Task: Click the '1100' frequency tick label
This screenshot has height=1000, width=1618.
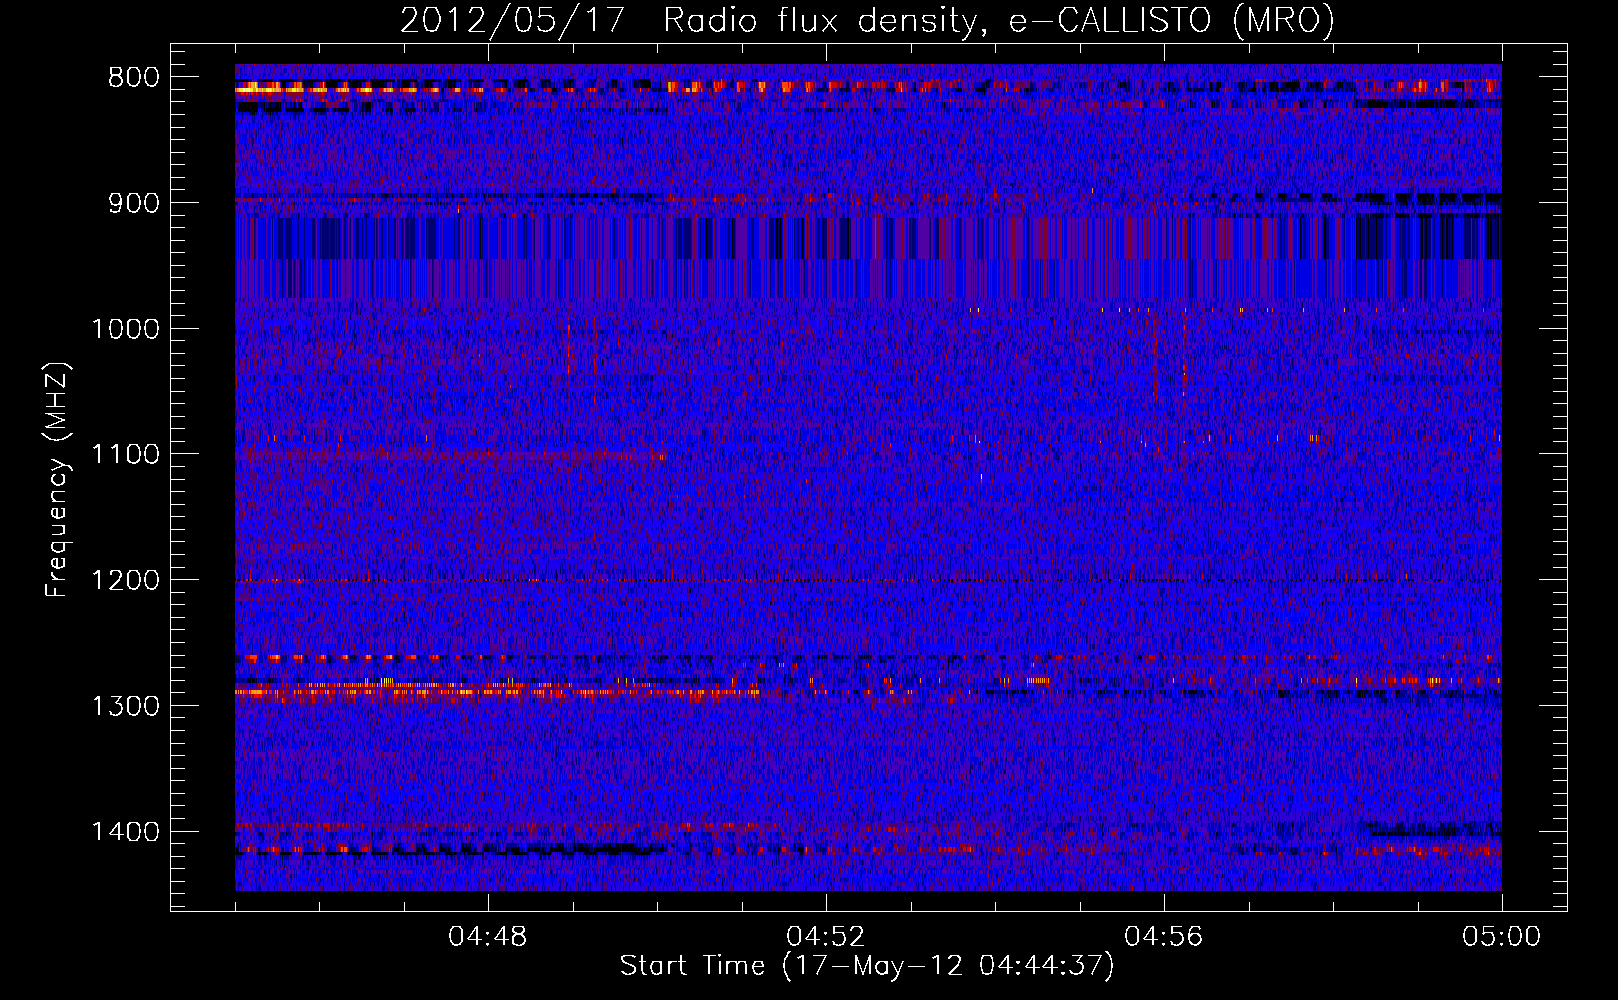Action: 125,455
